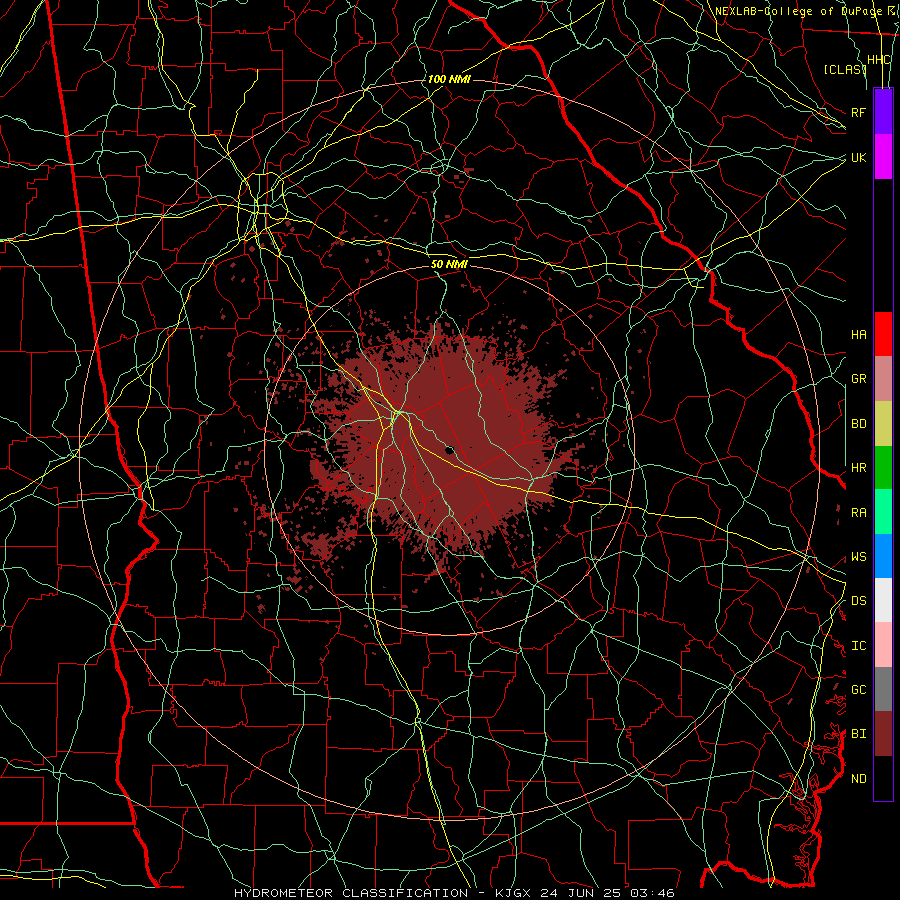Click the RF legend label
This screenshot has width=900, height=900.
(x=858, y=112)
